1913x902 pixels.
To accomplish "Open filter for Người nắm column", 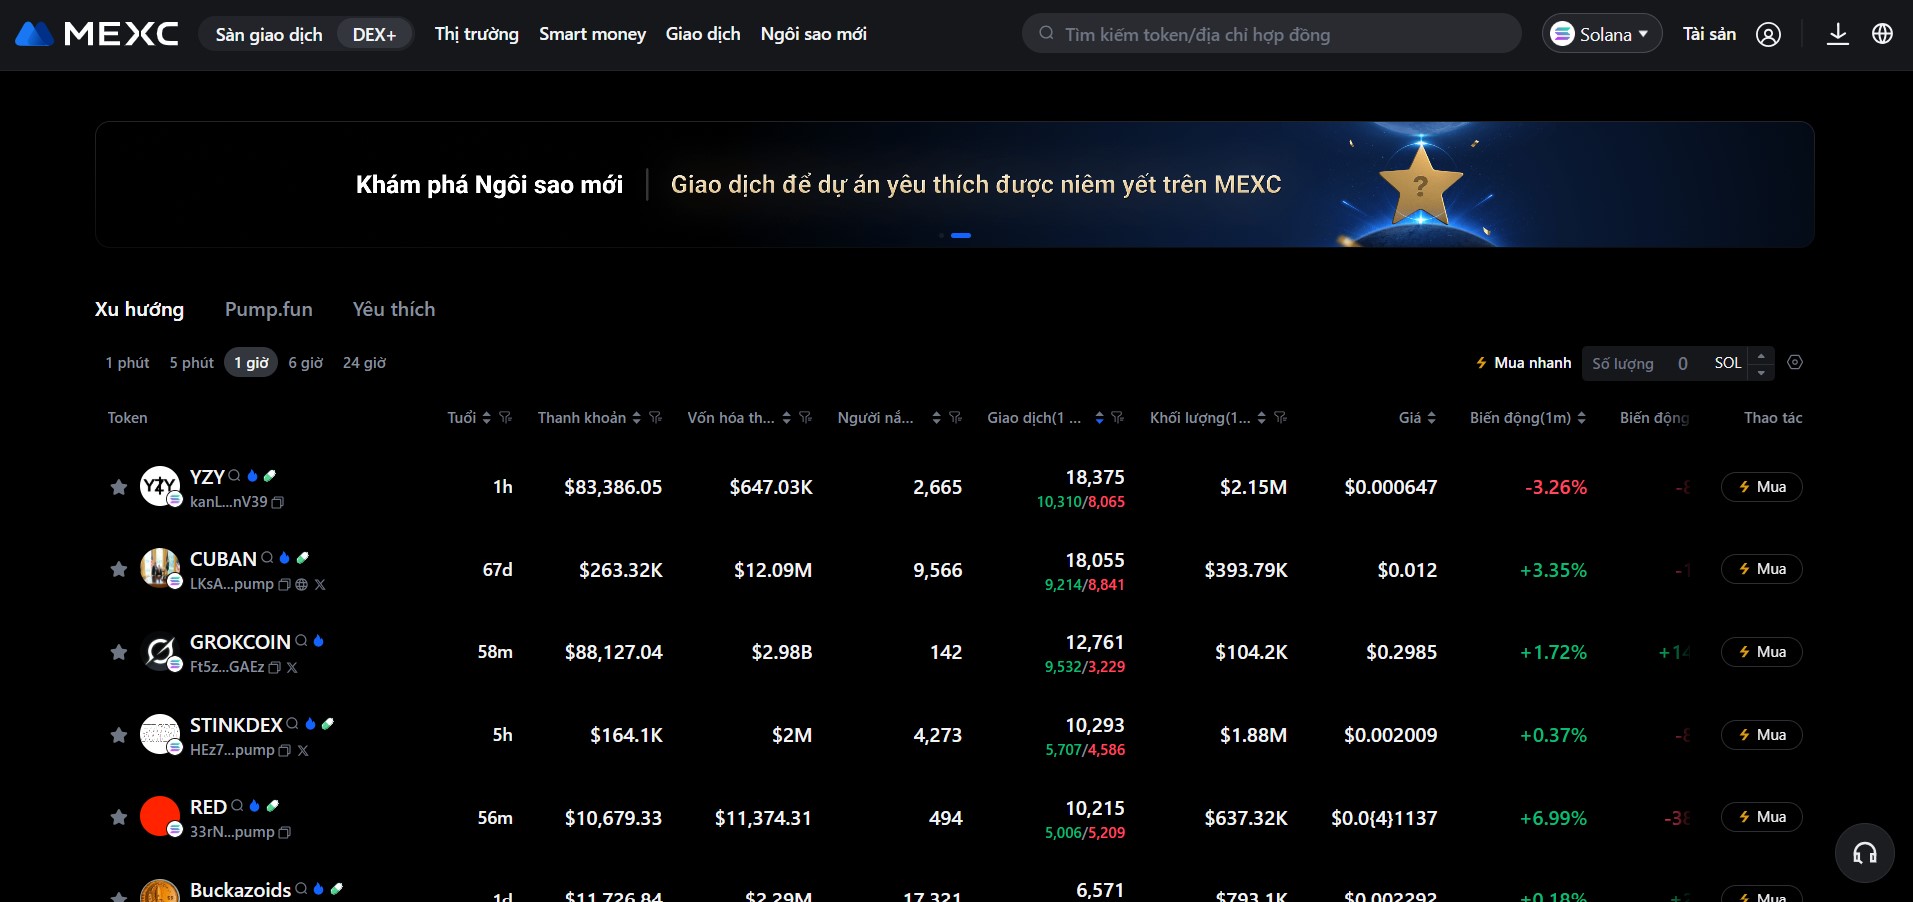I will [x=956, y=418].
